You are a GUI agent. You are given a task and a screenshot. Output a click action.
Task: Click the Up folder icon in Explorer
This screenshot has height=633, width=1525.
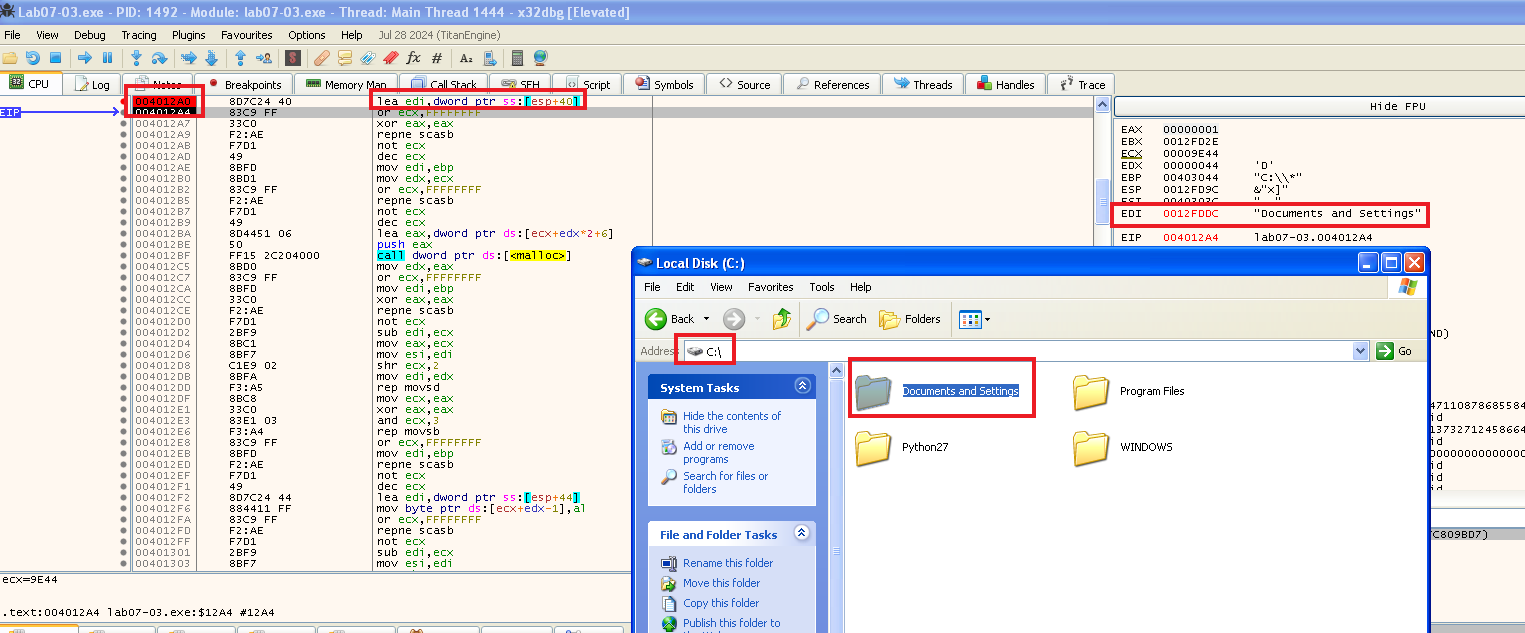pyautogui.click(x=782, y=319)
